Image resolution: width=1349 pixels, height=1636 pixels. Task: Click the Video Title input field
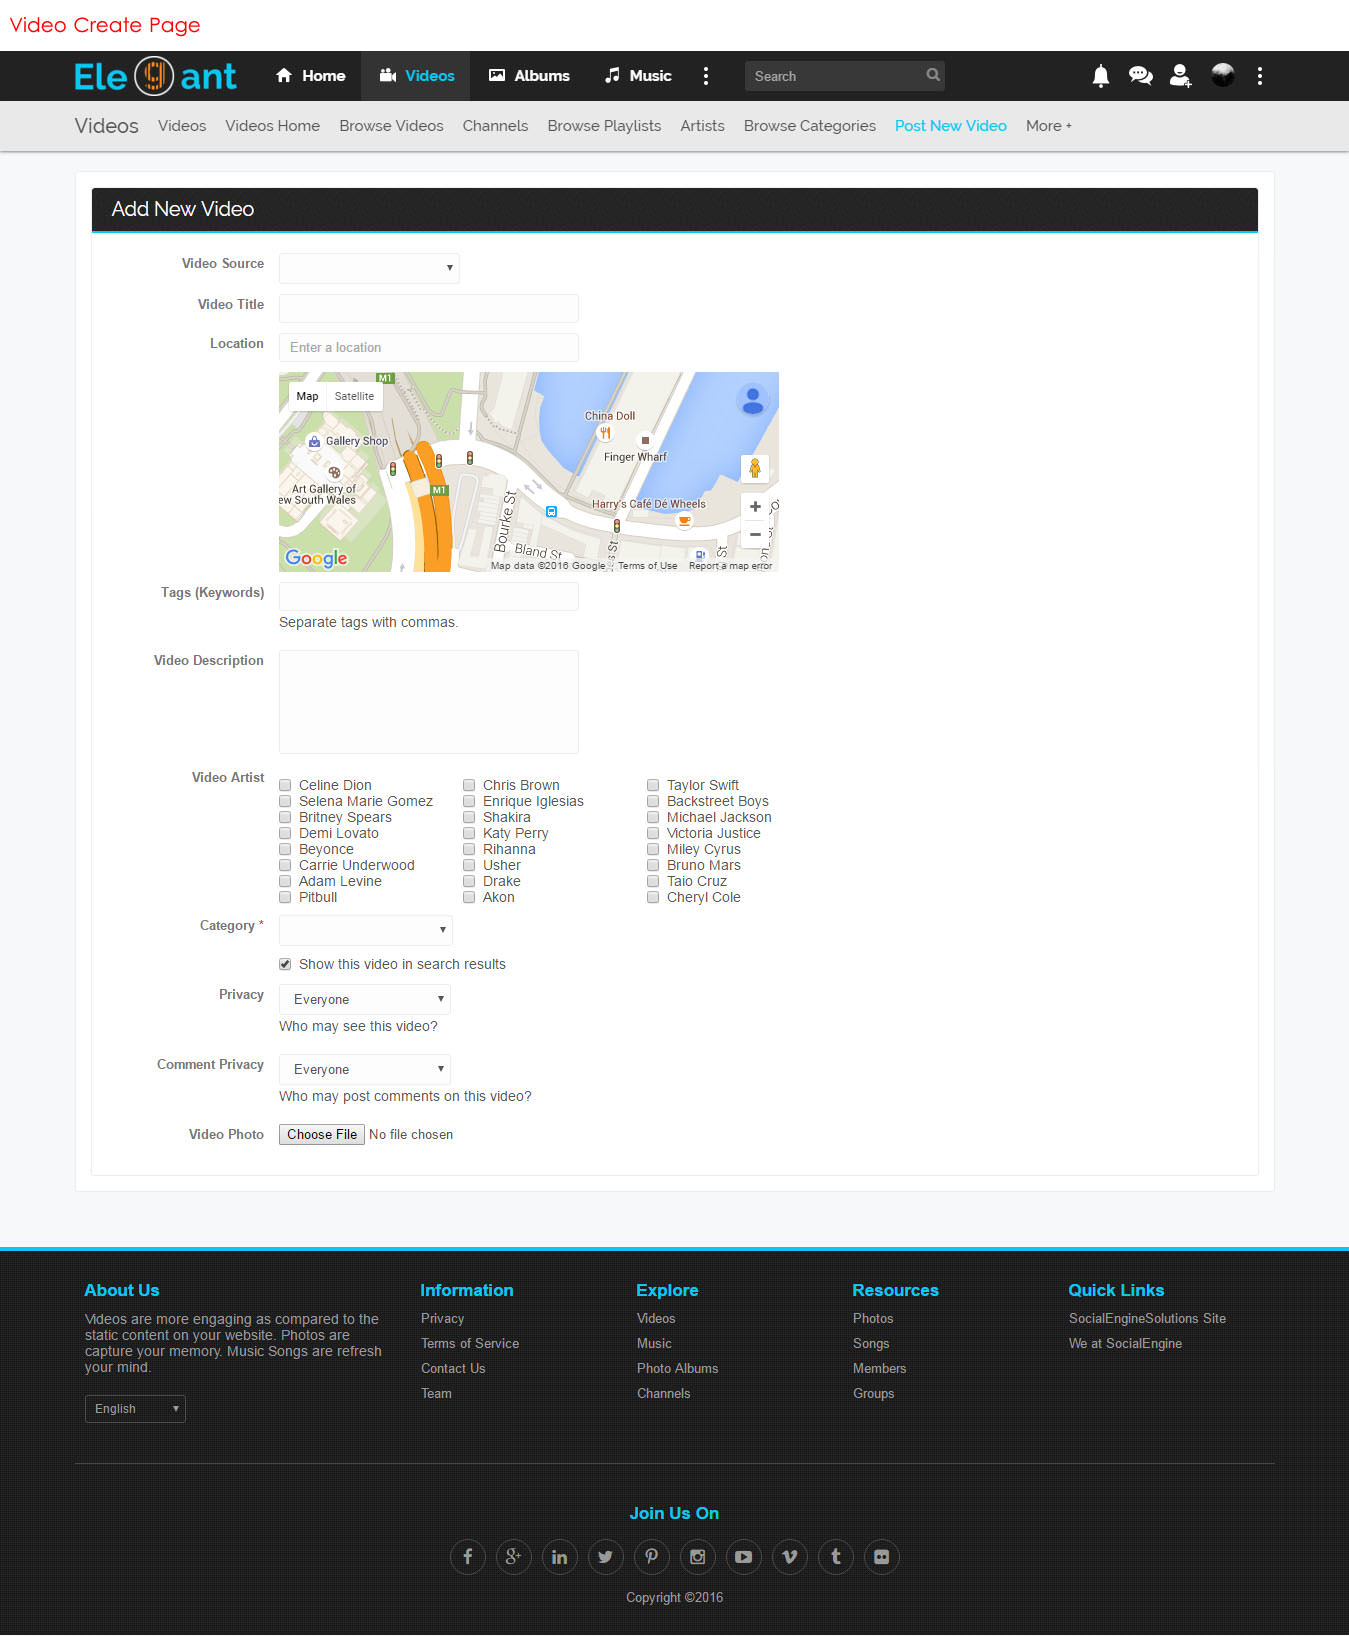click(428, 308)
